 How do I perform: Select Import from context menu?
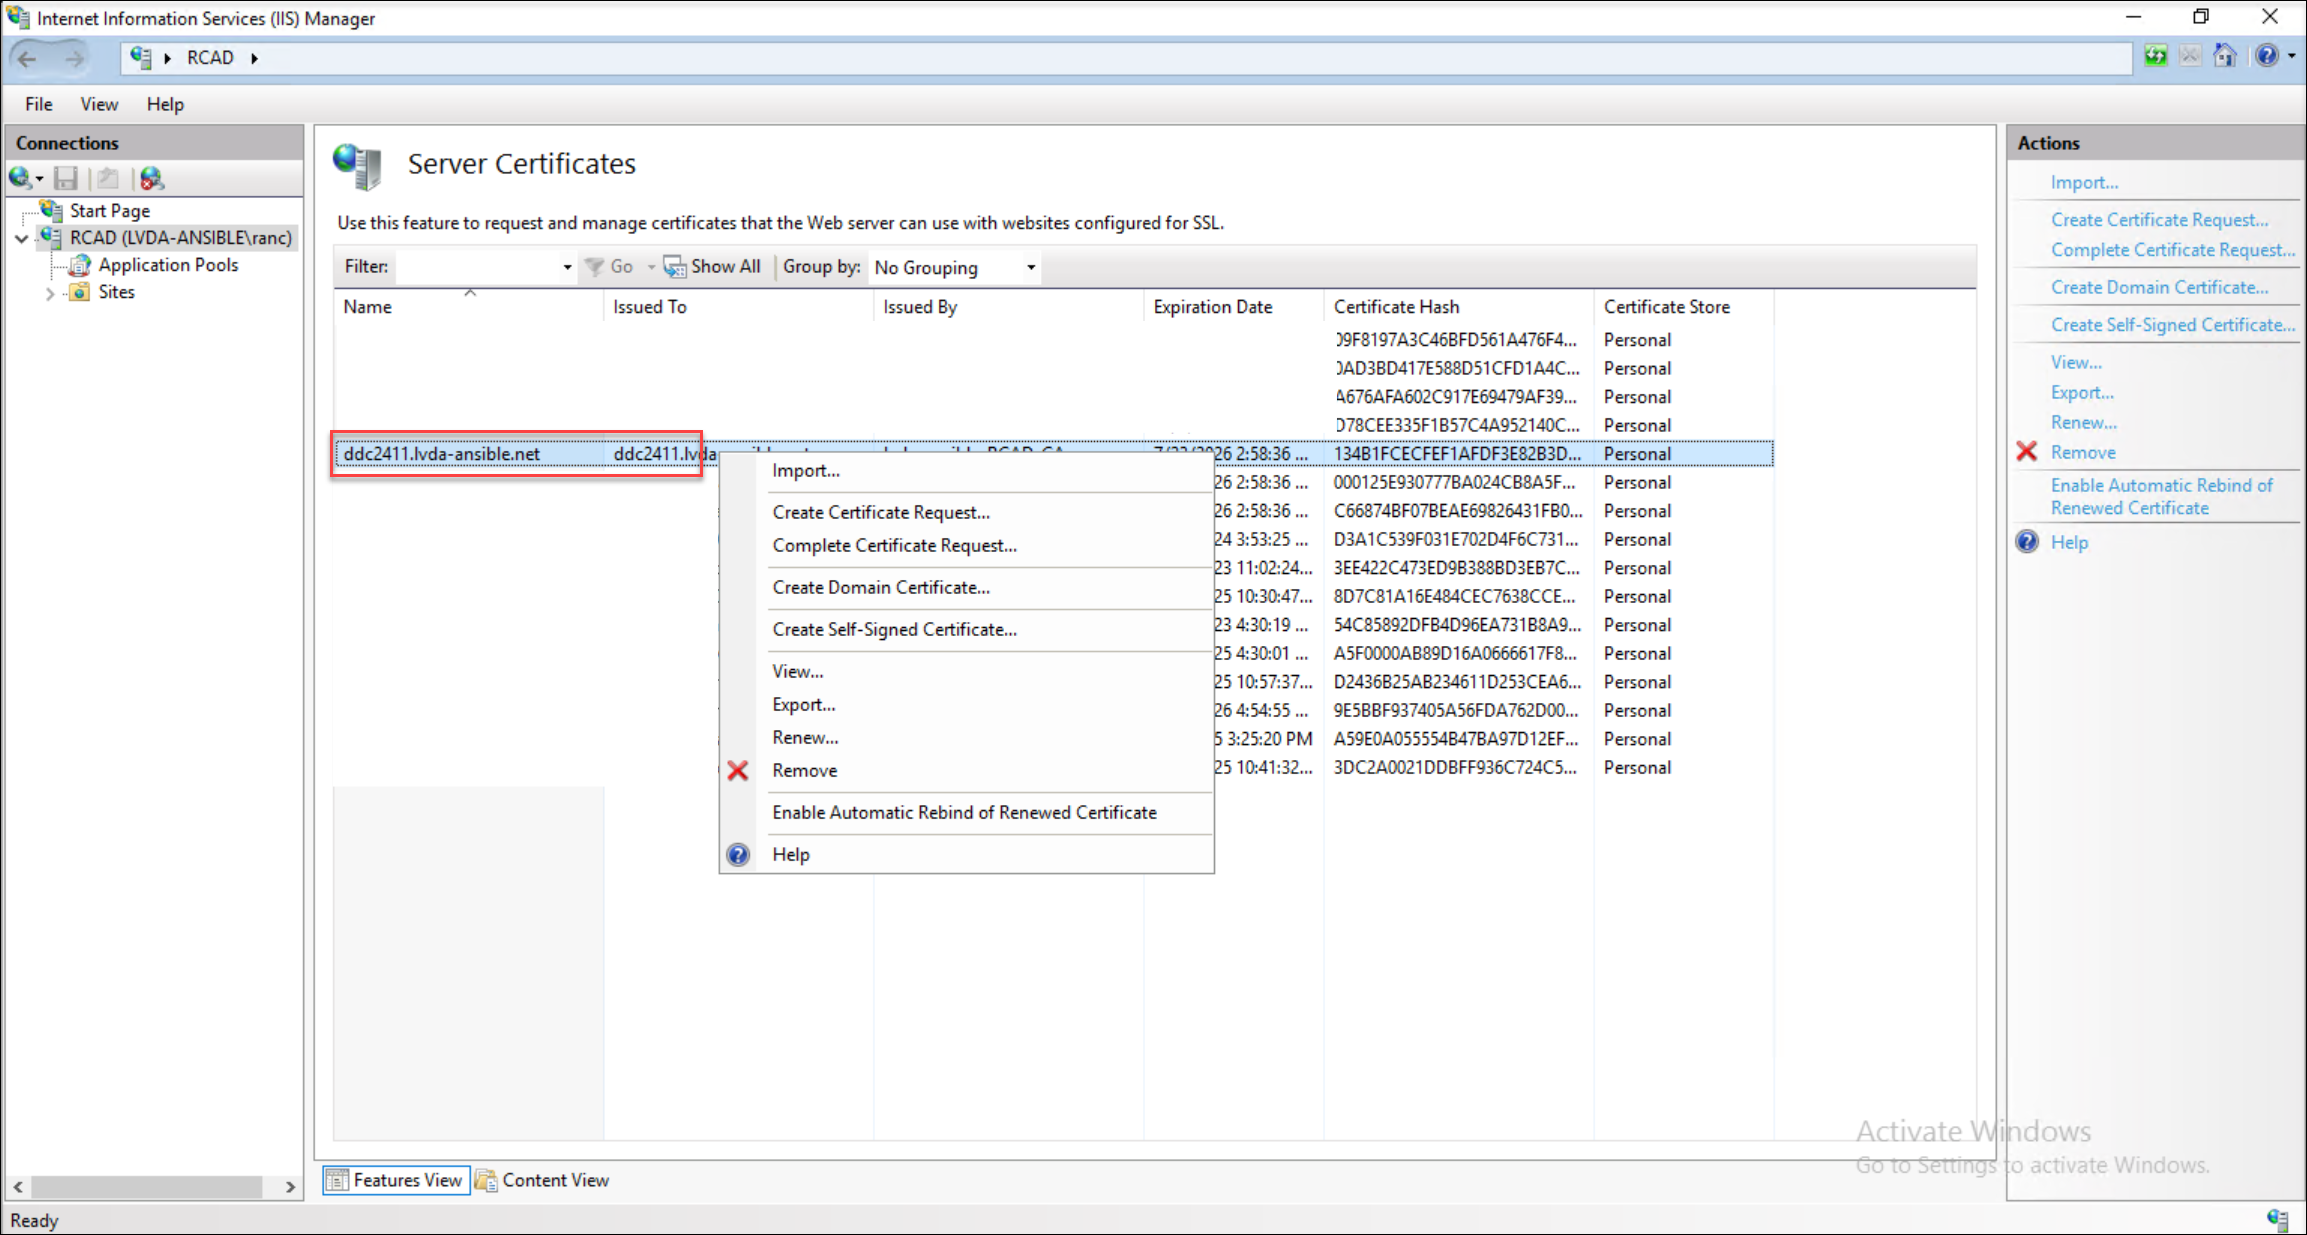806,470
